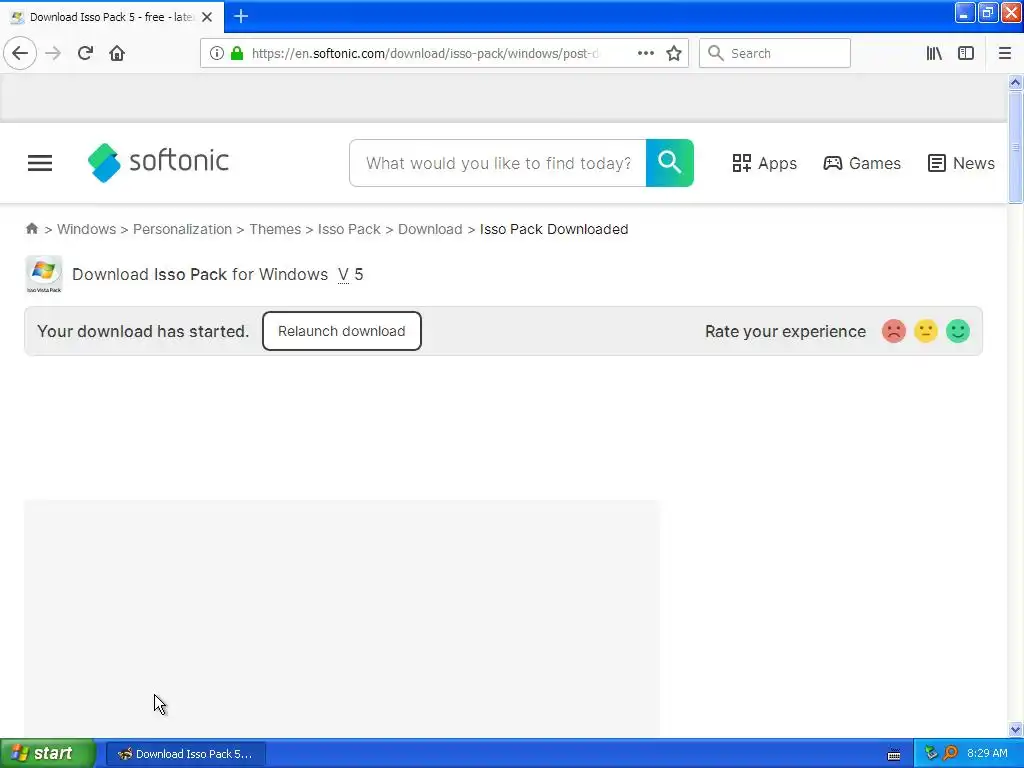Click the keyboard icon in the taskbar

(894, 754)
